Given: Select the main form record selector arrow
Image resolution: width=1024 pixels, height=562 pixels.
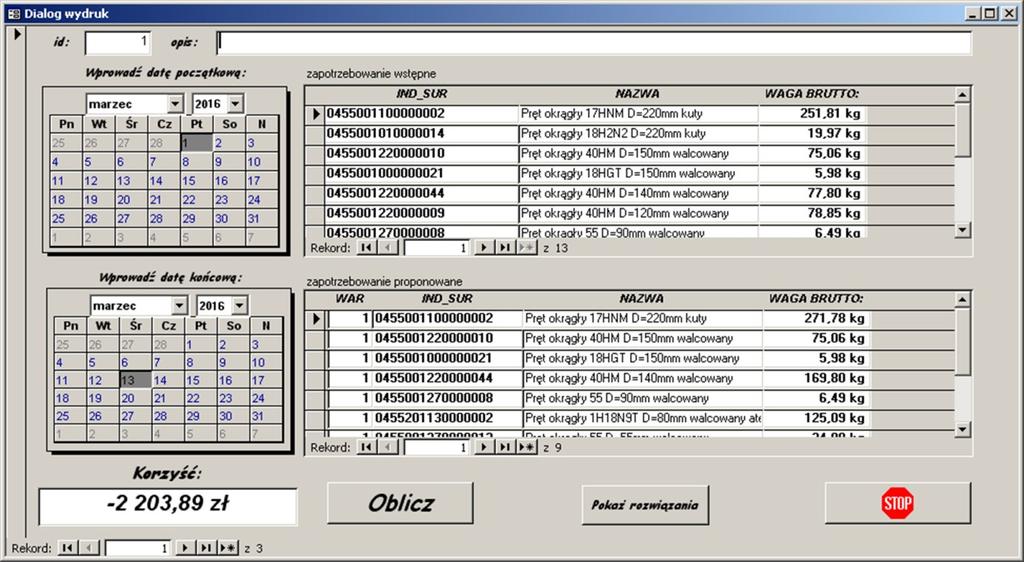Looking at the screenshot, I should [18, 34].
